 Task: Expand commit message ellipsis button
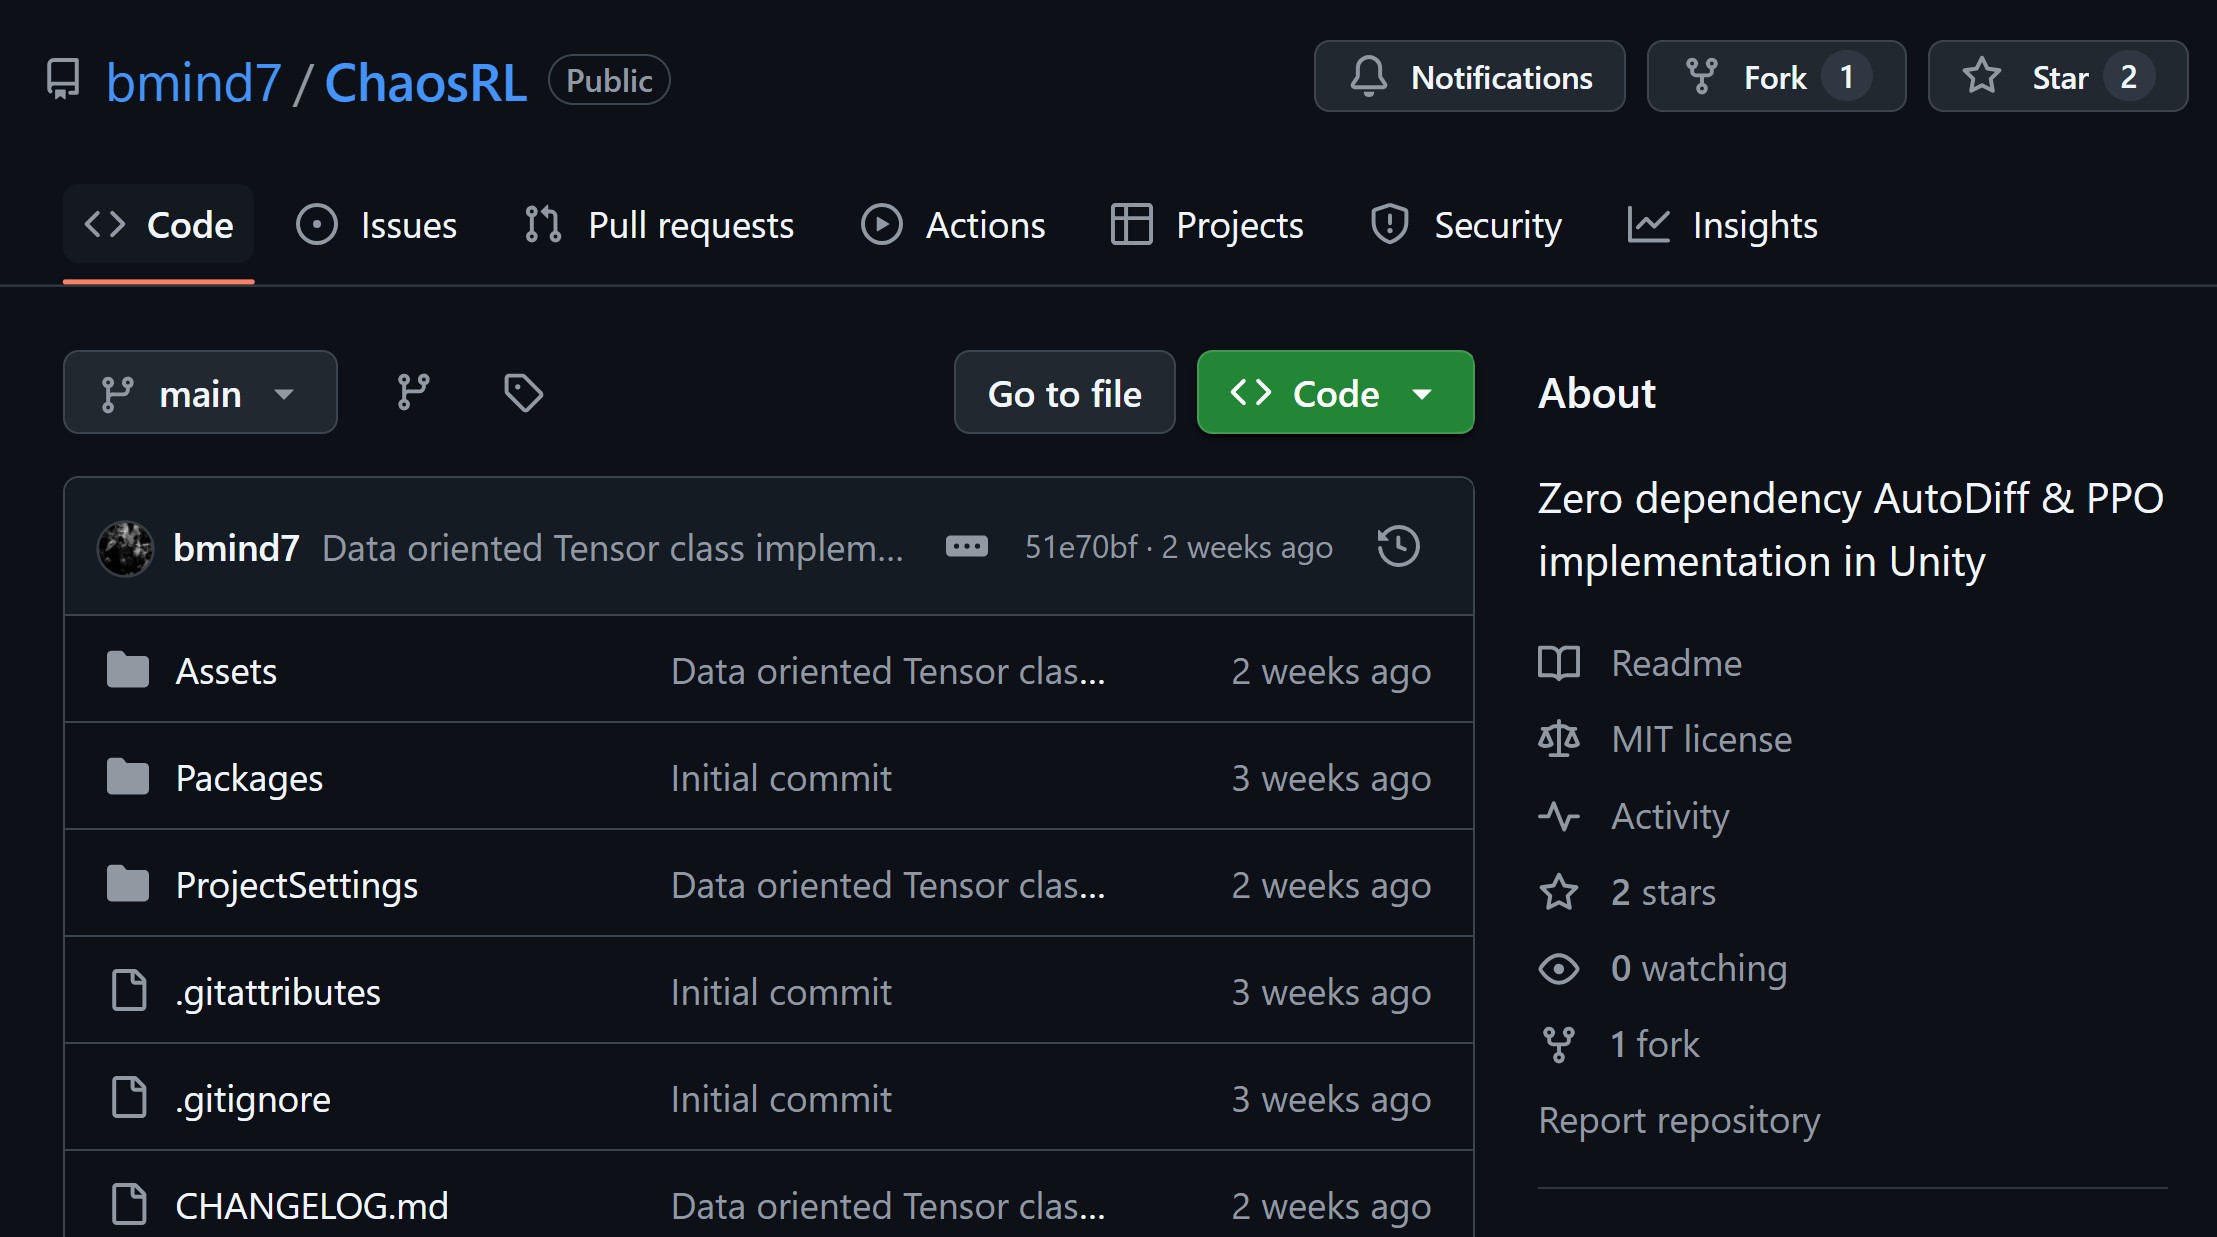966,547
